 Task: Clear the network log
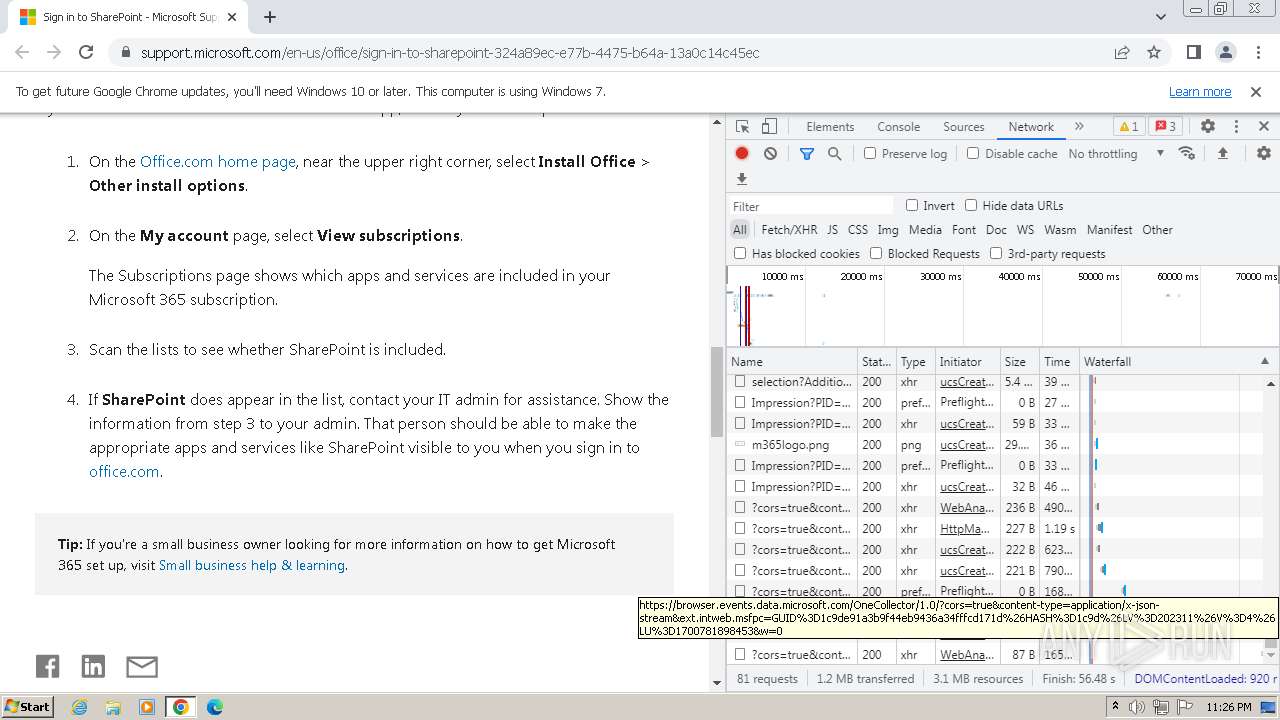coord(770,153)
